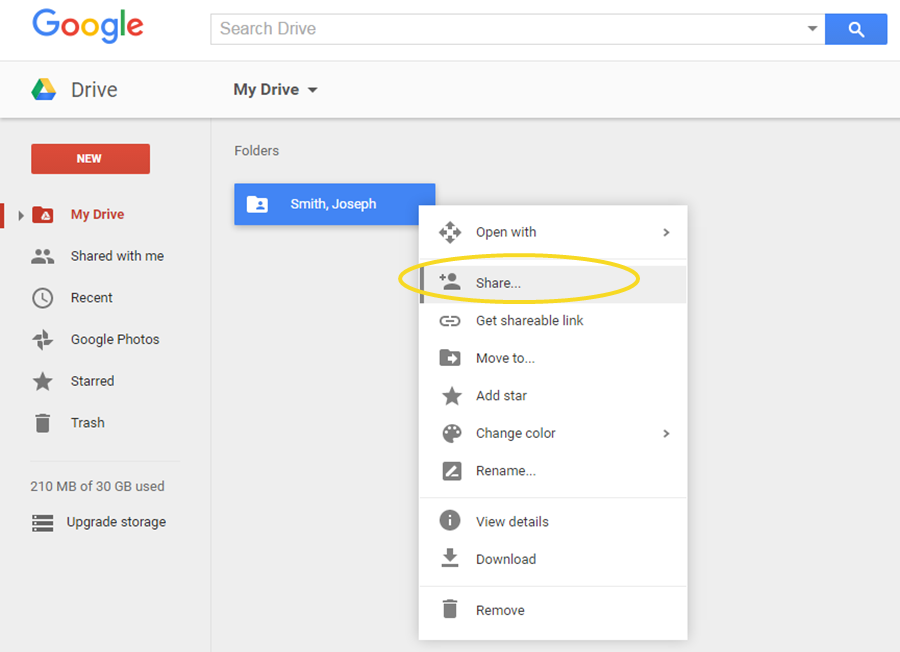Open the Open with submenu

[553, 232]
